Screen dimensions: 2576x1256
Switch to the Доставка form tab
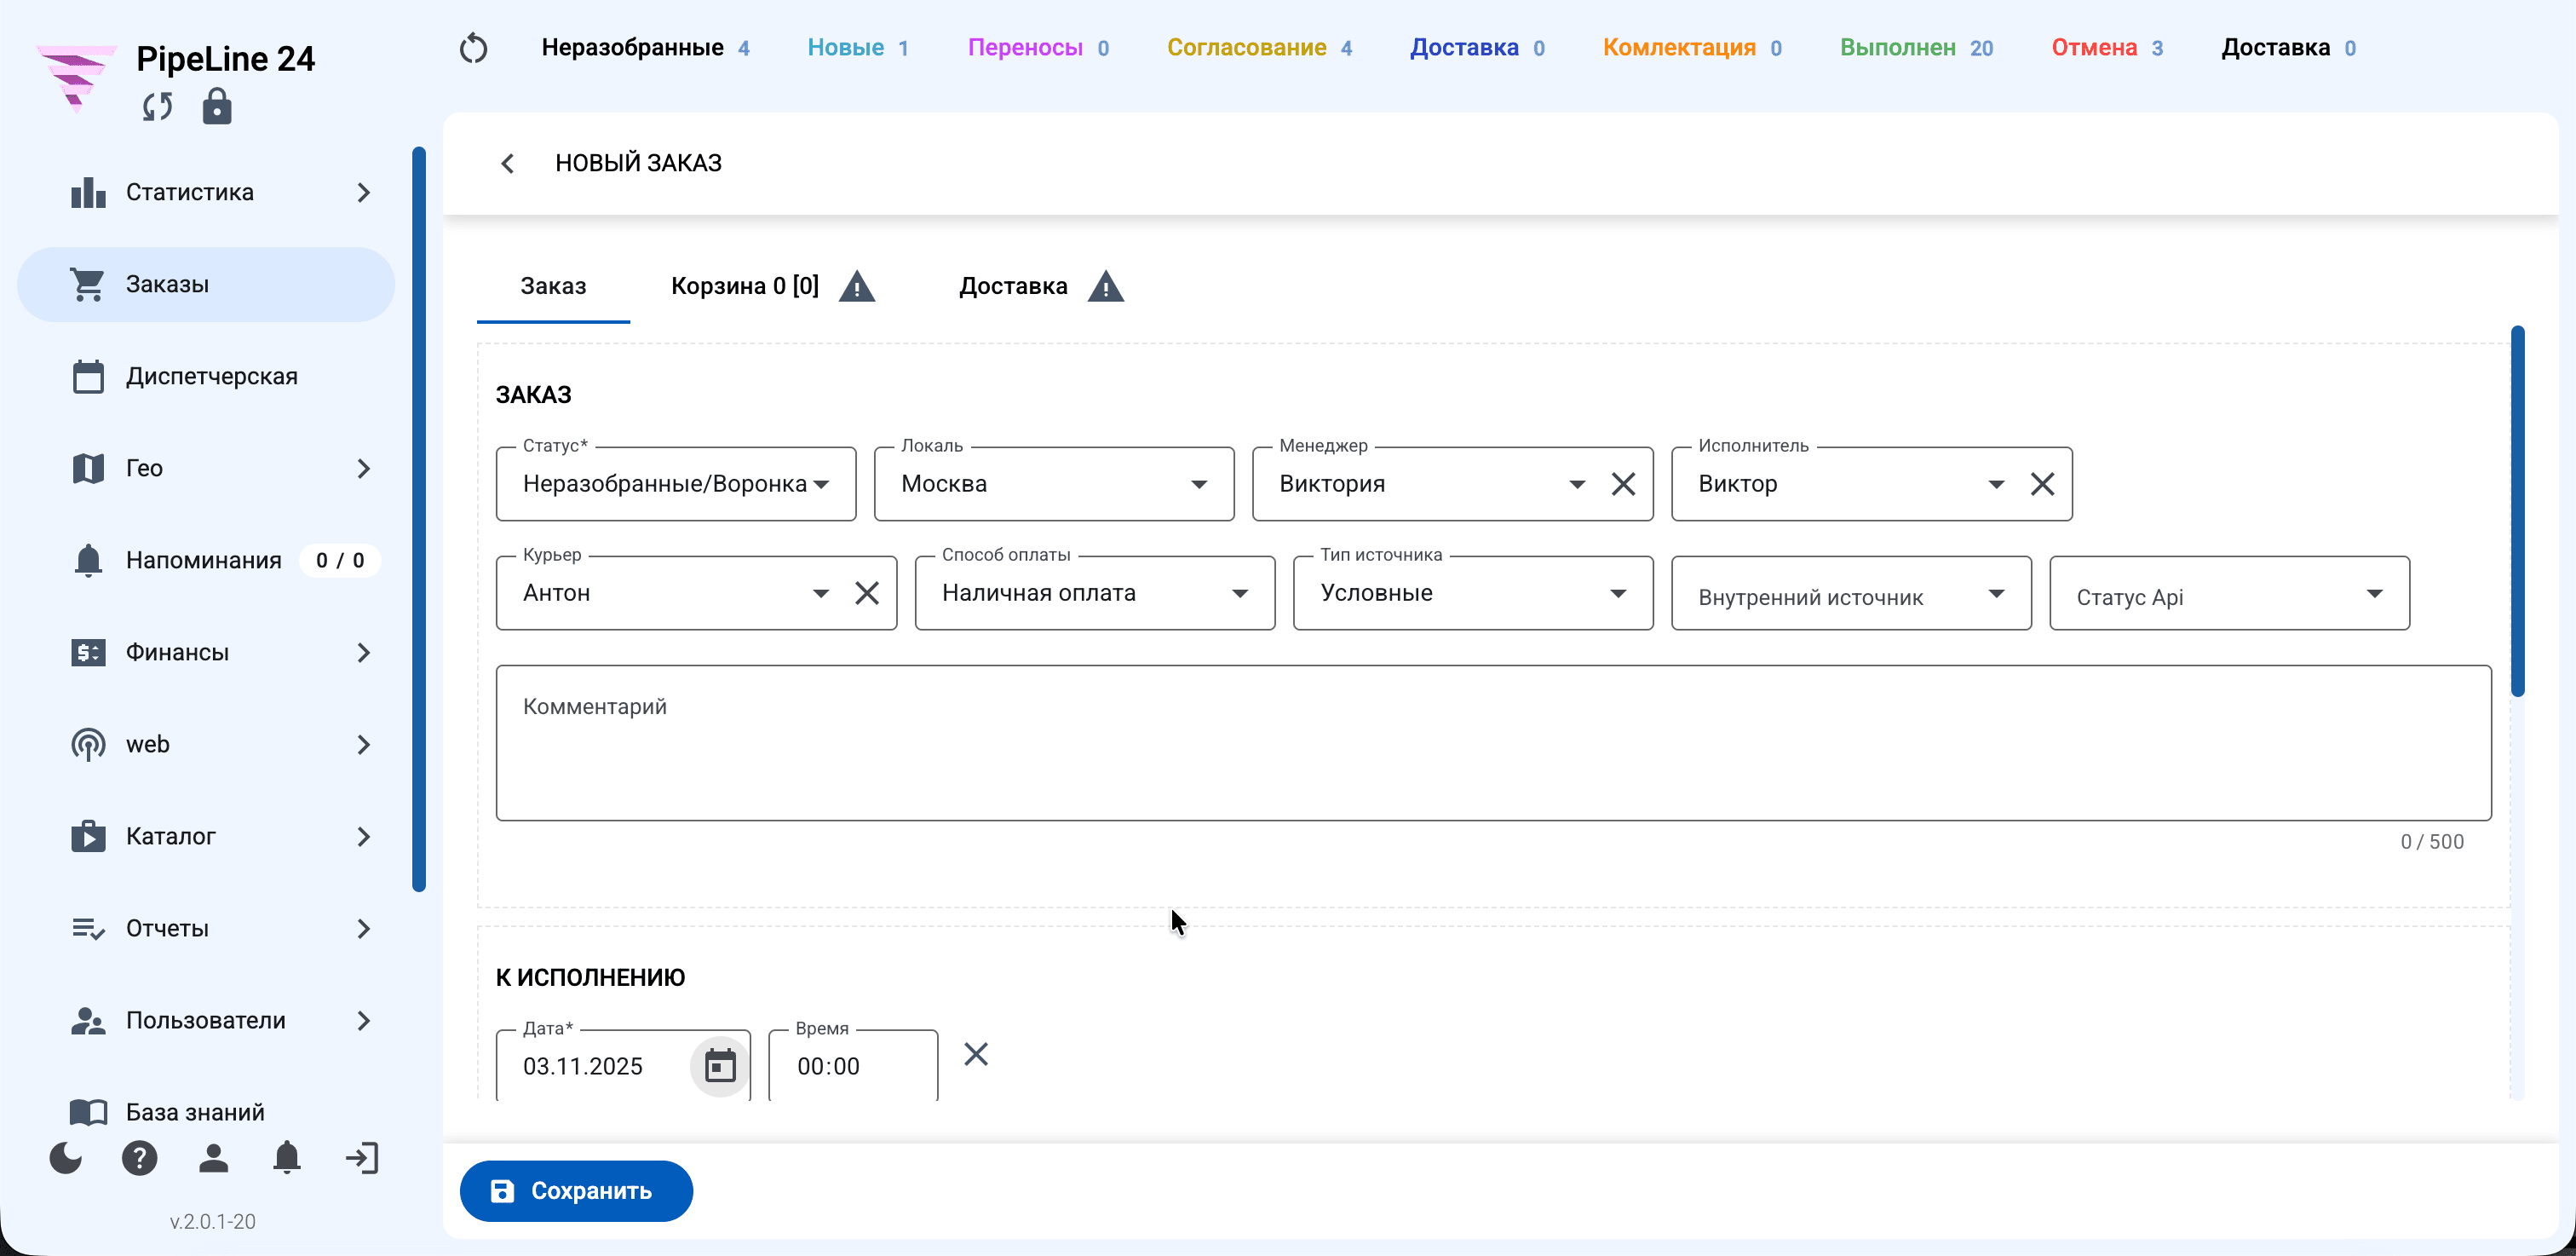pyautogui.click(x=1040, y=287)
